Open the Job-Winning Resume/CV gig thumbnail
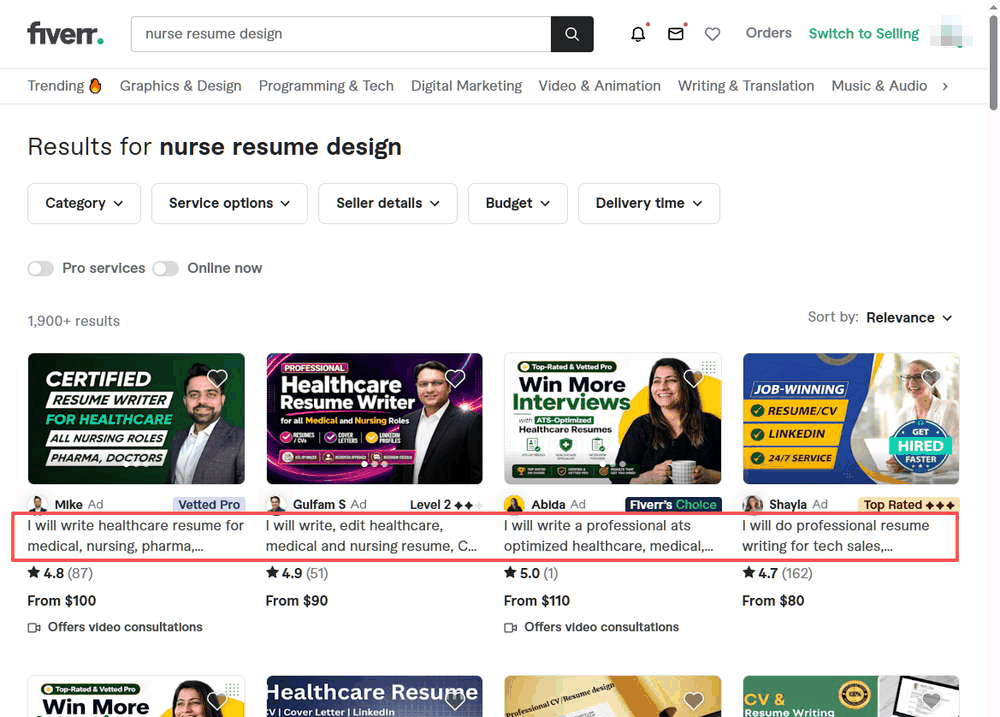 pyautogui.click(x=851, y=418)
